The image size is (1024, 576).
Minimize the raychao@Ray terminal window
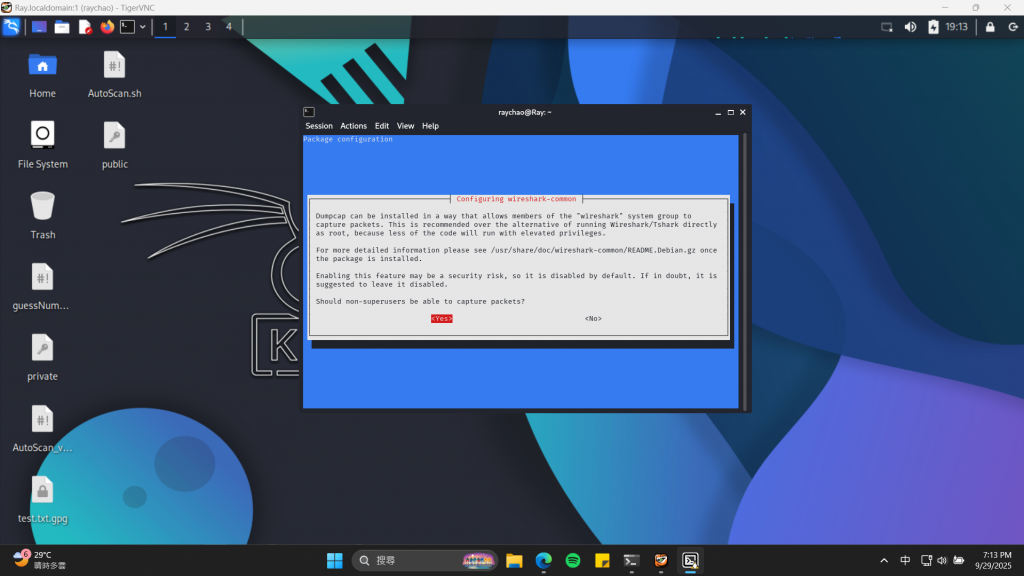pos(718,112)
